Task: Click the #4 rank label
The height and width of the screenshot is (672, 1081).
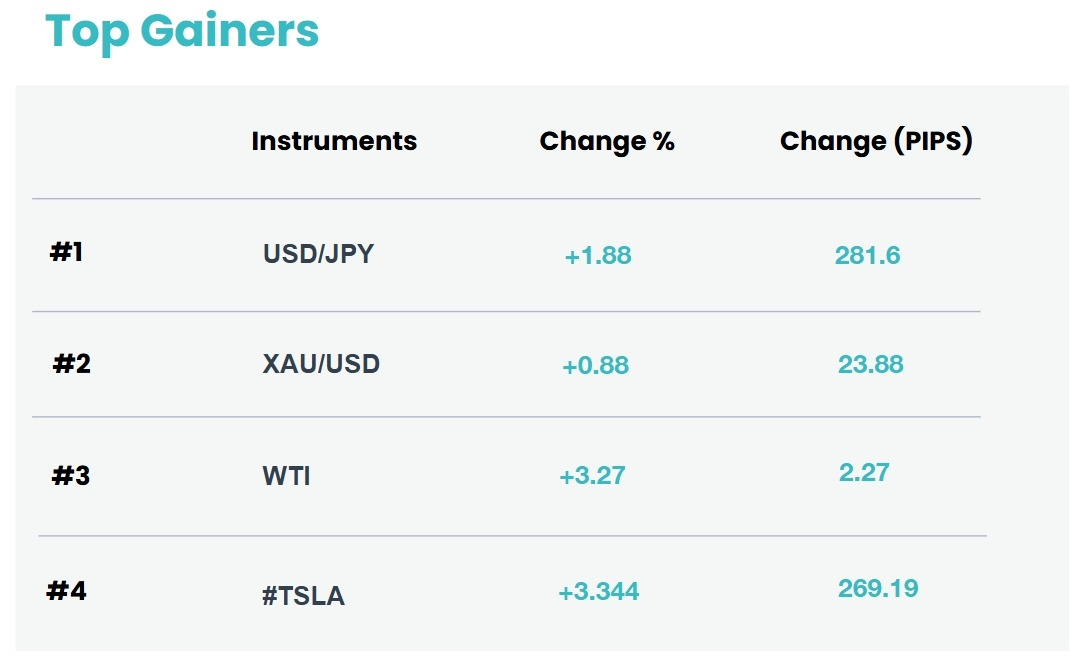Action: coord(66,591)
